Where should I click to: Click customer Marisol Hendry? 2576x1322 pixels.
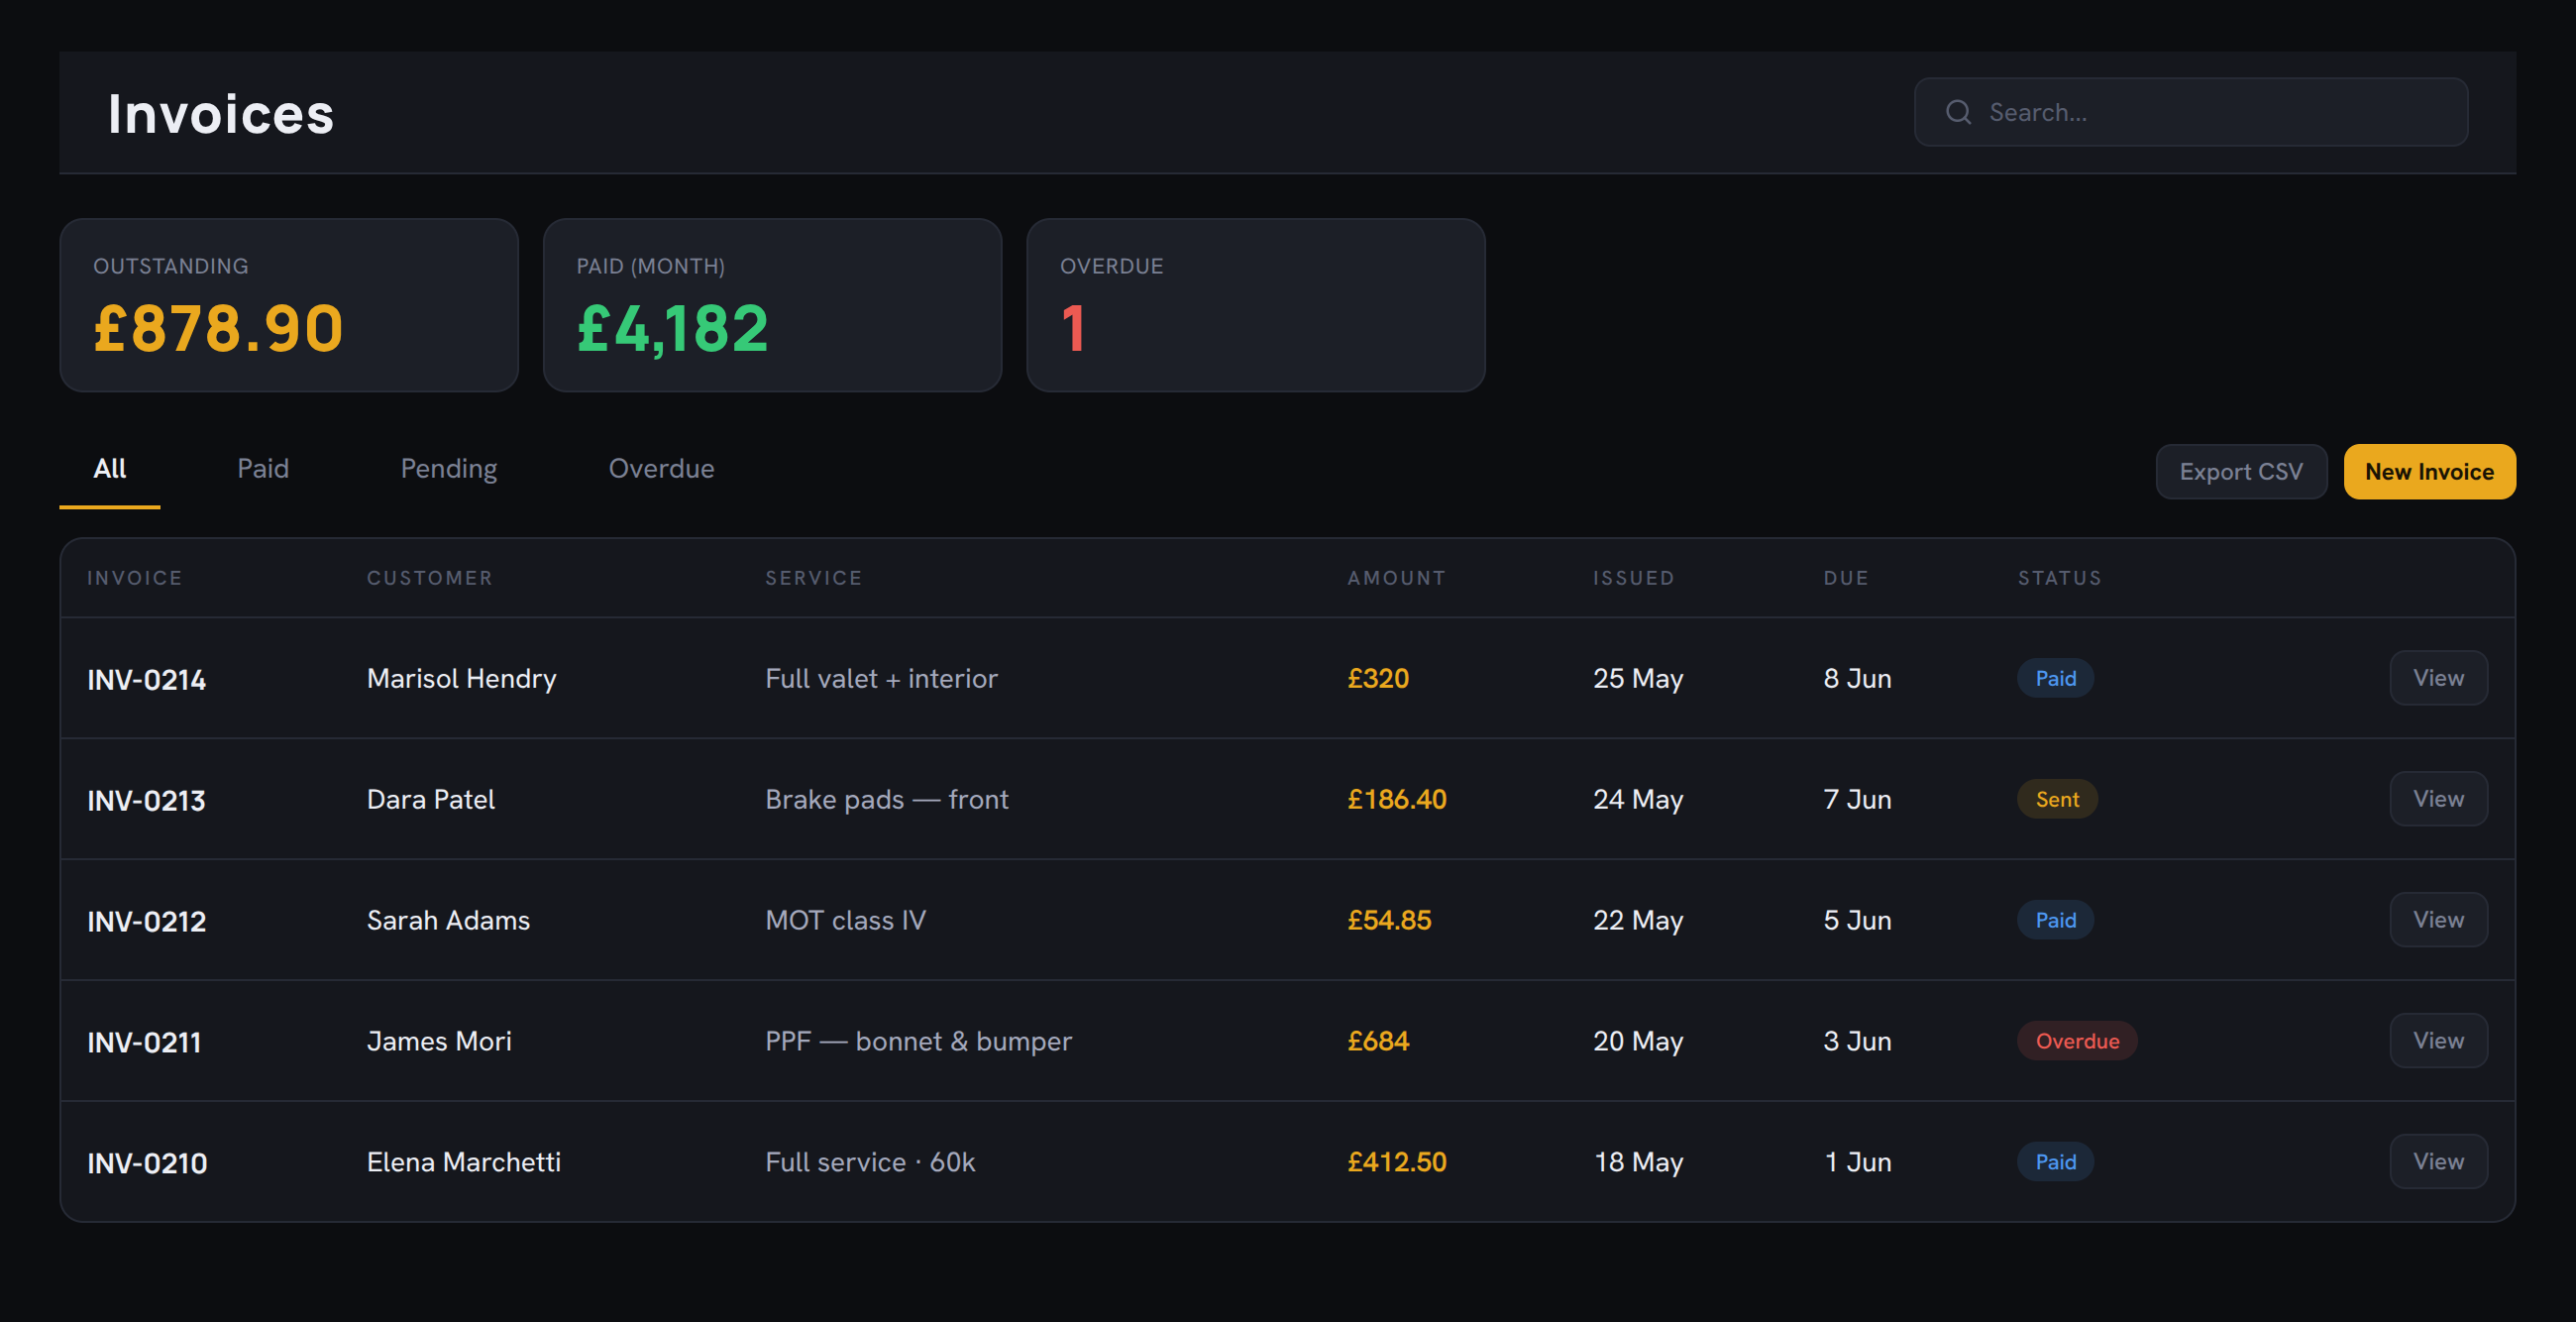click(x=461, y=679)
